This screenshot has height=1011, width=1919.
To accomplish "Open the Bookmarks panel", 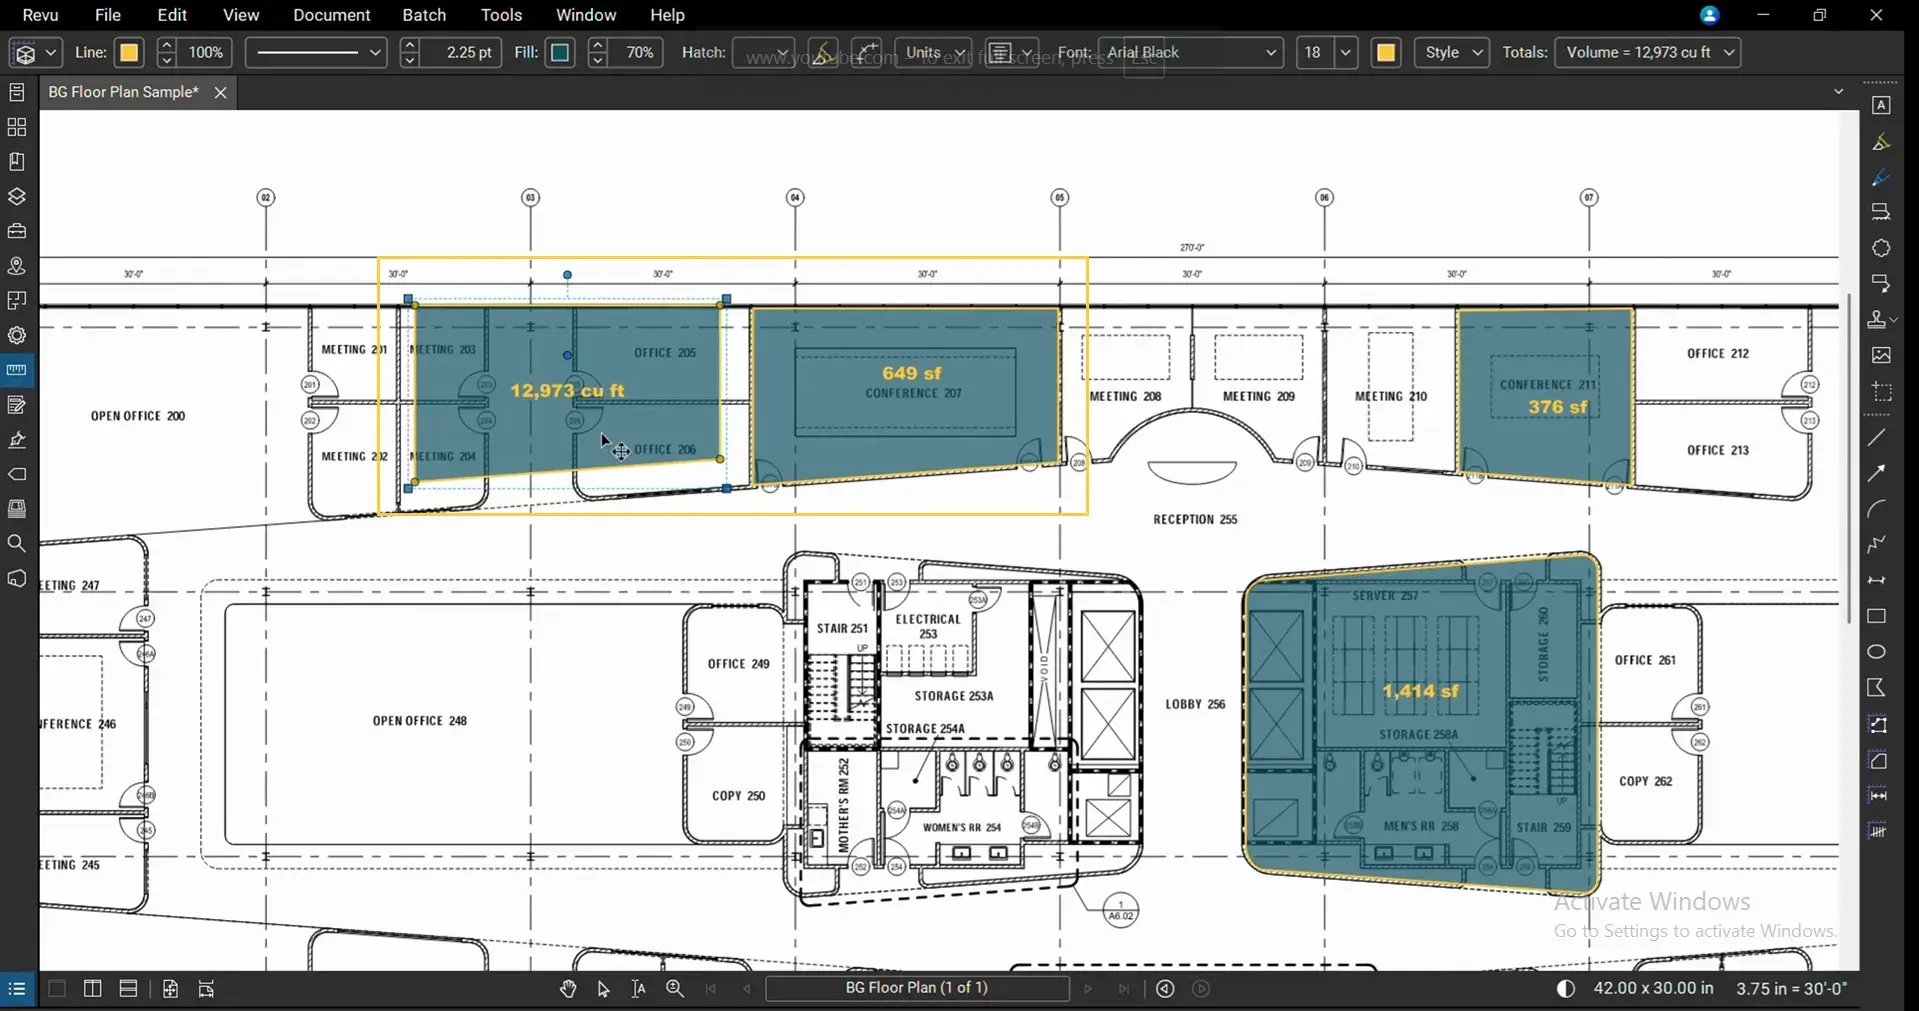I will click(17, 162).
